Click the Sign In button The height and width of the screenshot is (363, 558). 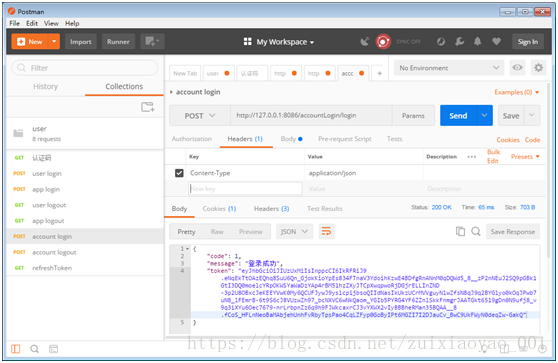coord(528,42)
